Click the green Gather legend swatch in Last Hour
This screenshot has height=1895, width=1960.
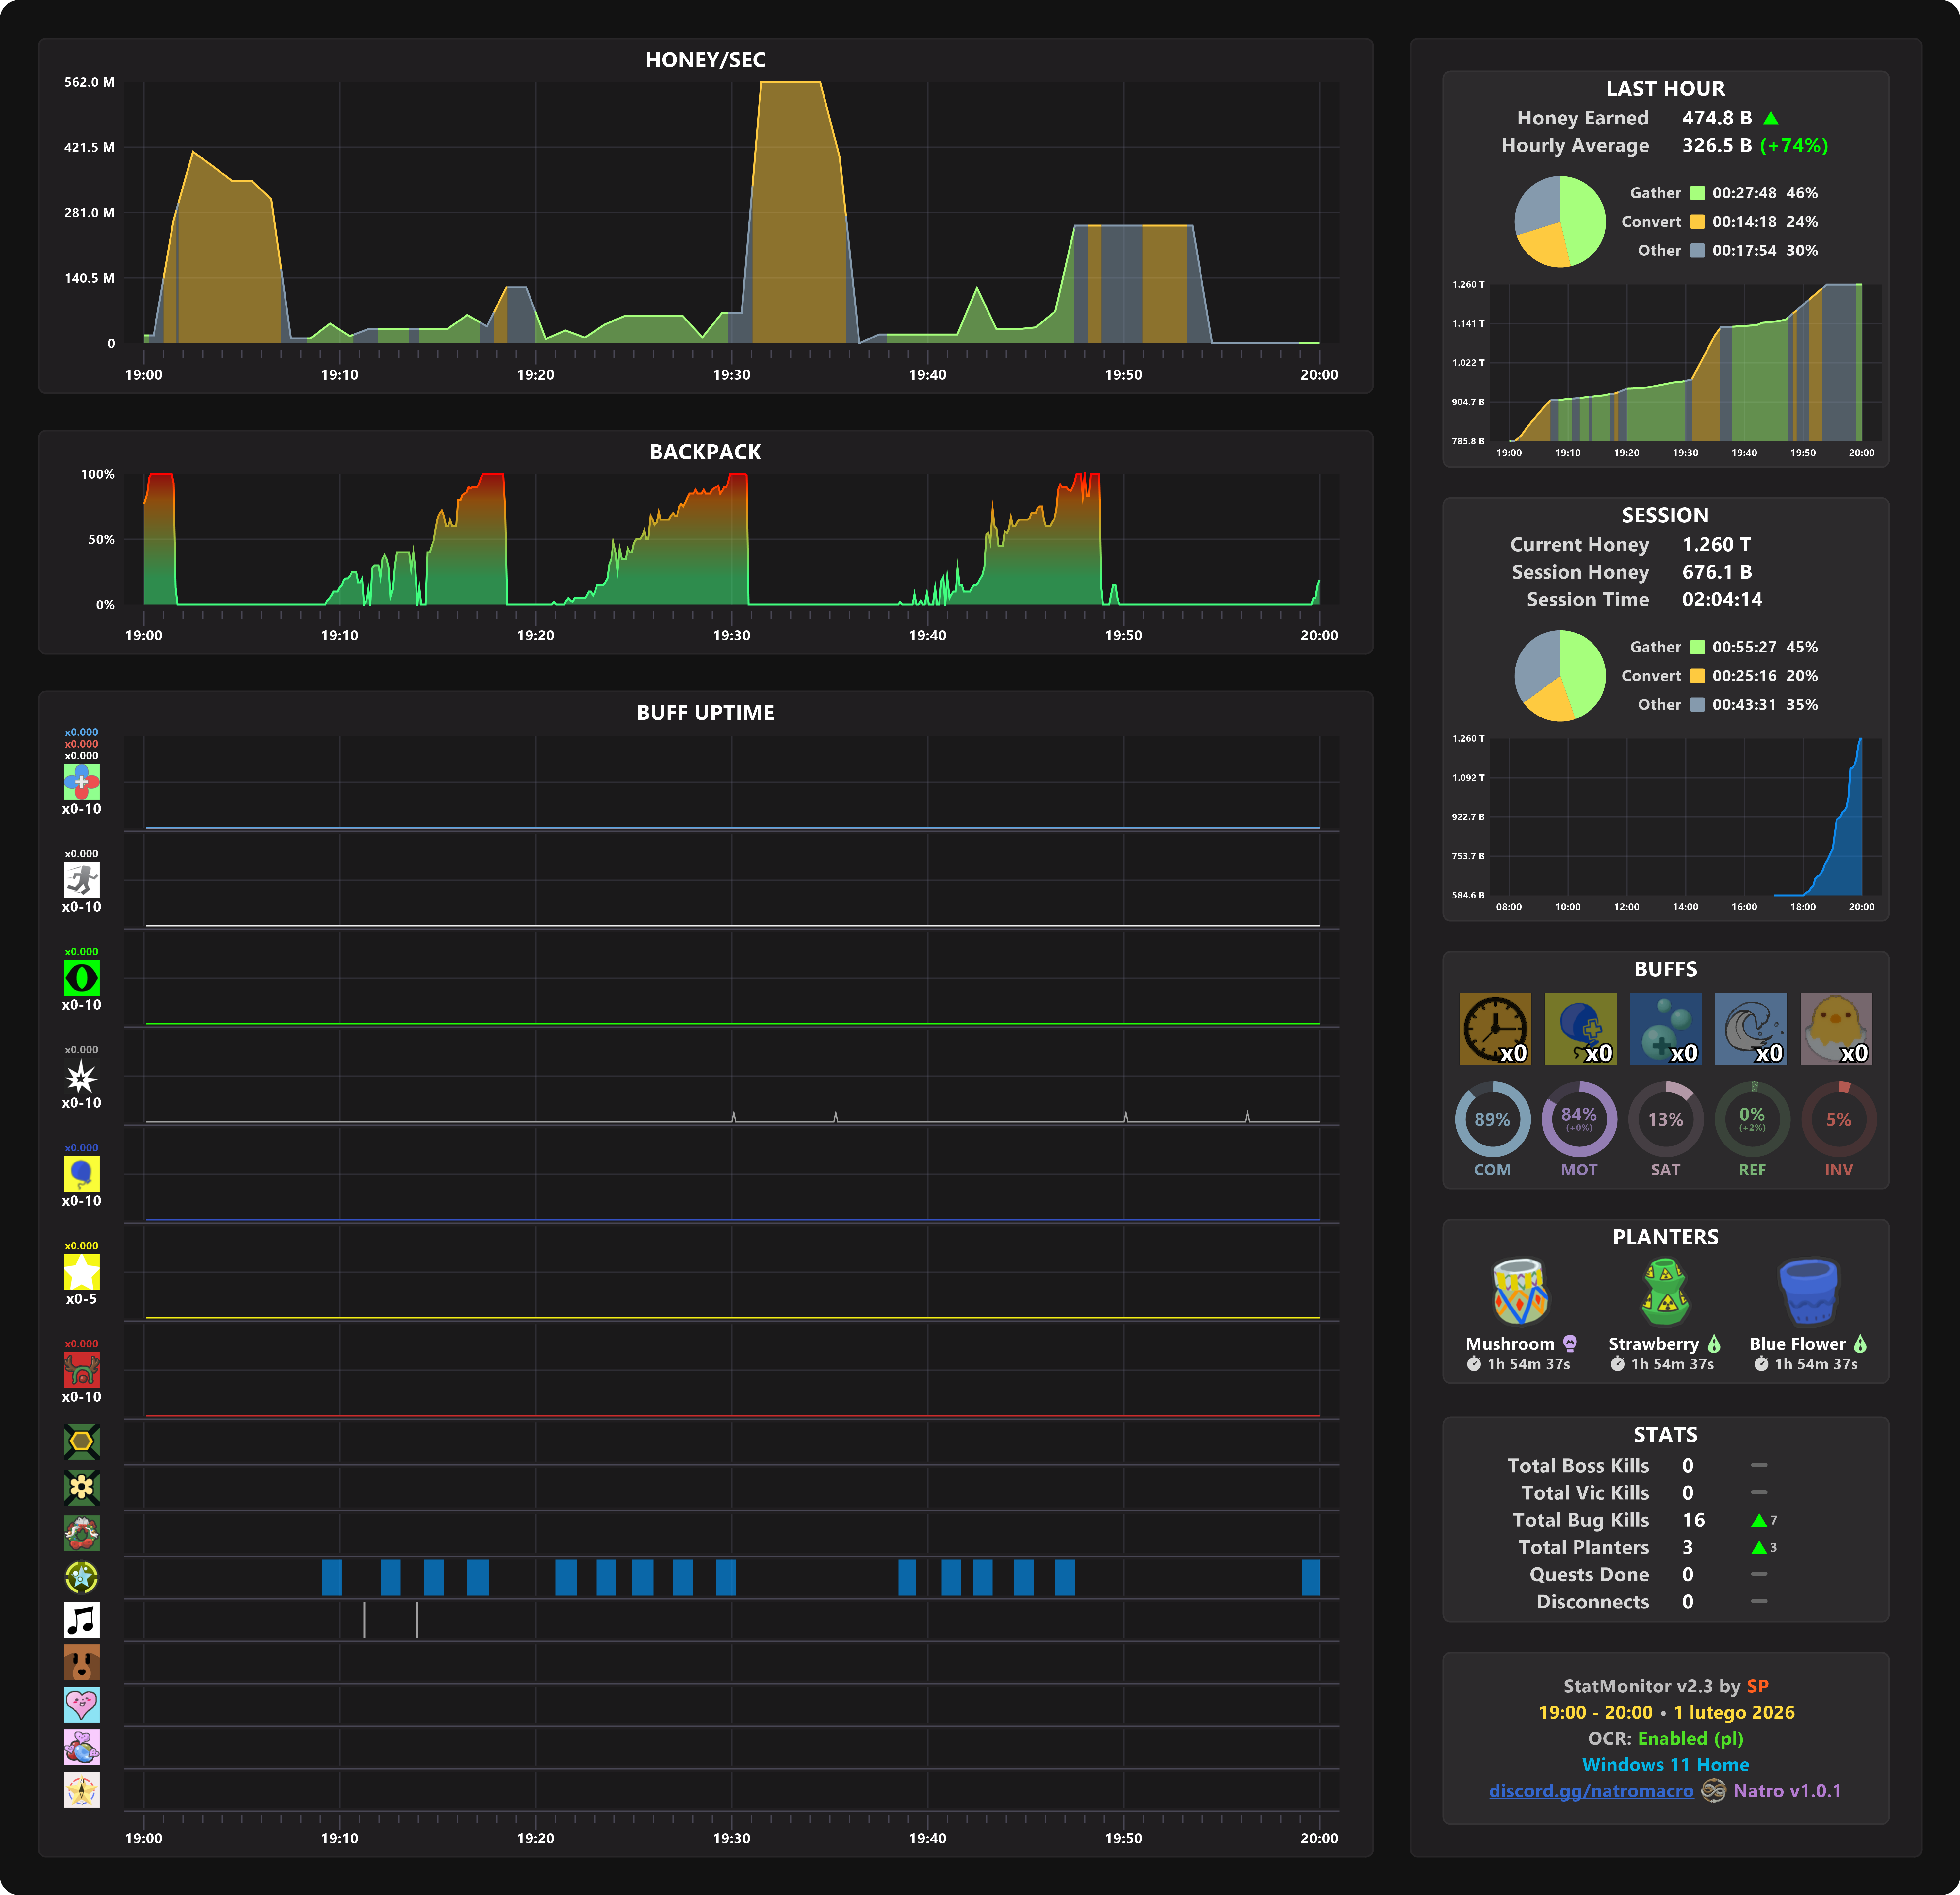tap(1697, 193)
